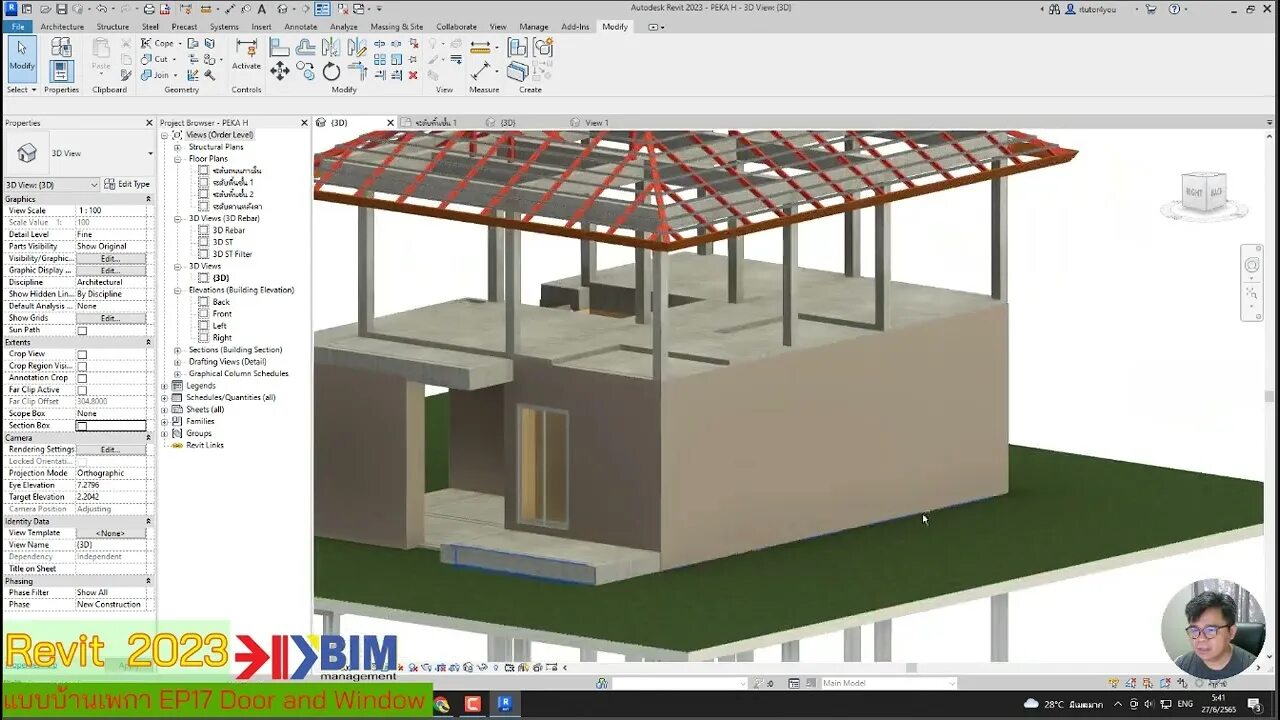Image resolution: width=1280 pixels, height=720 pixels.
Task: Select the Modify arrow tool
Action: tap(21, 59)
